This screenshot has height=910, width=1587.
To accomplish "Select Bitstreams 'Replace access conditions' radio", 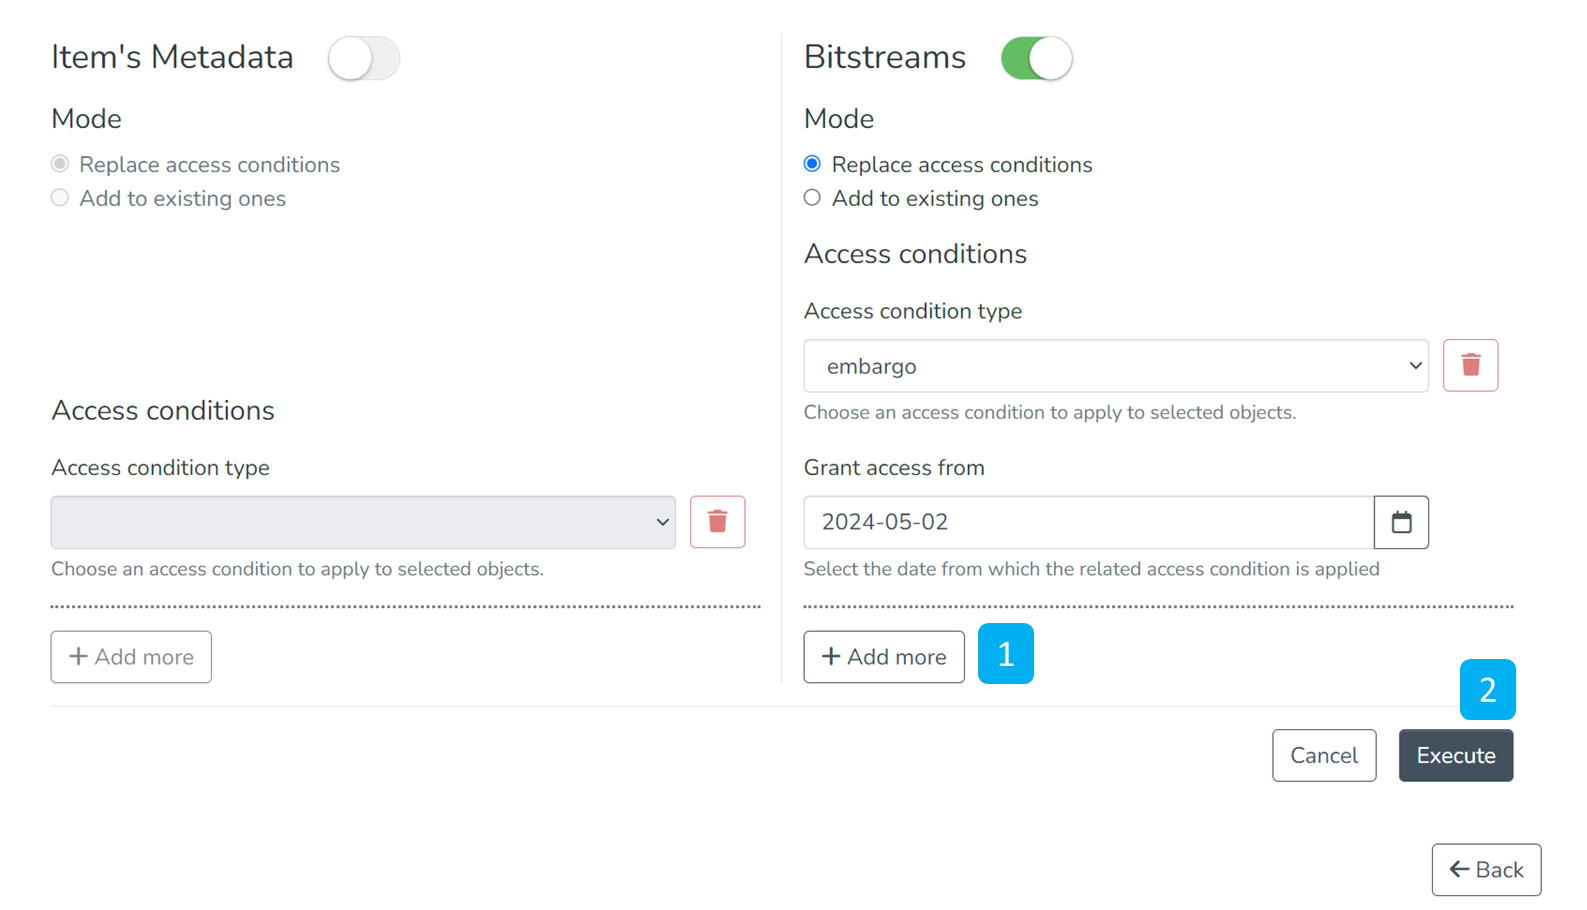I will [812, 164].
